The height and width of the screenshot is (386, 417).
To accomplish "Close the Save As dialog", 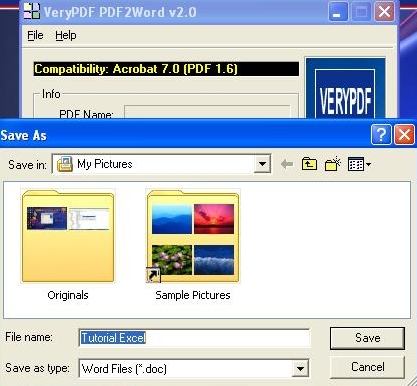I will coord(404,135).
